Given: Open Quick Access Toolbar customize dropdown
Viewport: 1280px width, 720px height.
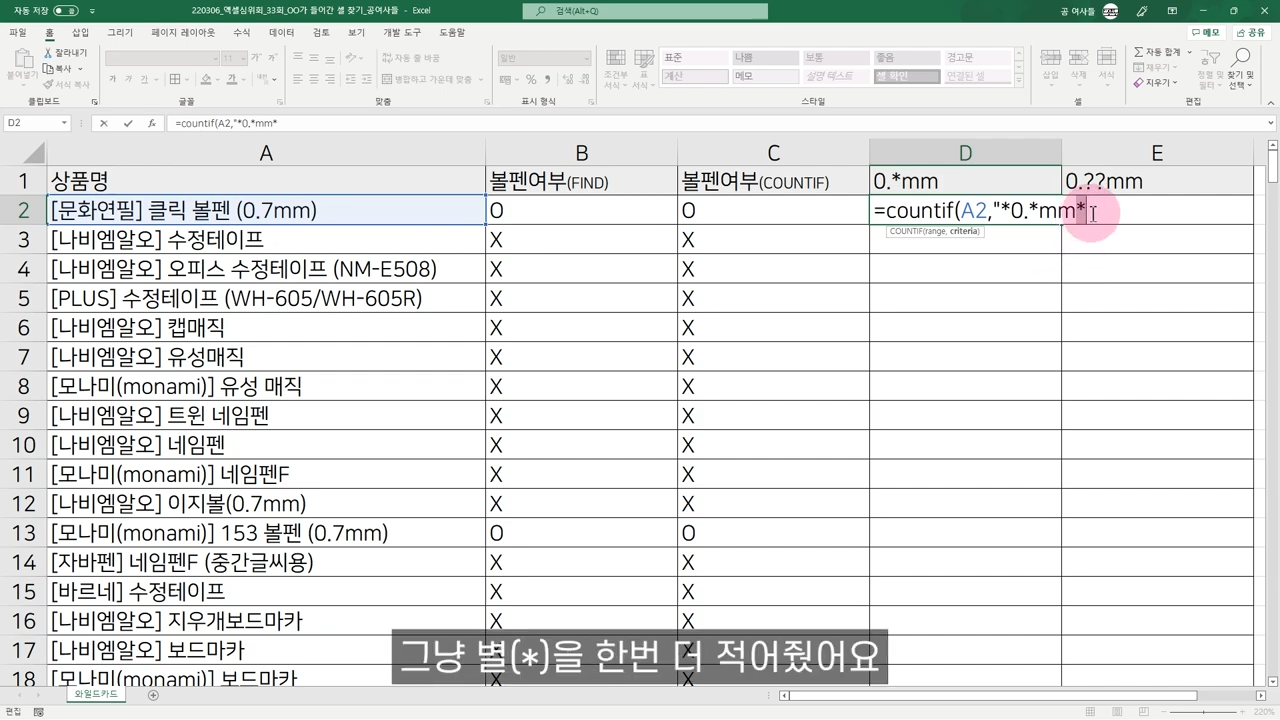Looking at the screenshot, I should click(93, 11).
